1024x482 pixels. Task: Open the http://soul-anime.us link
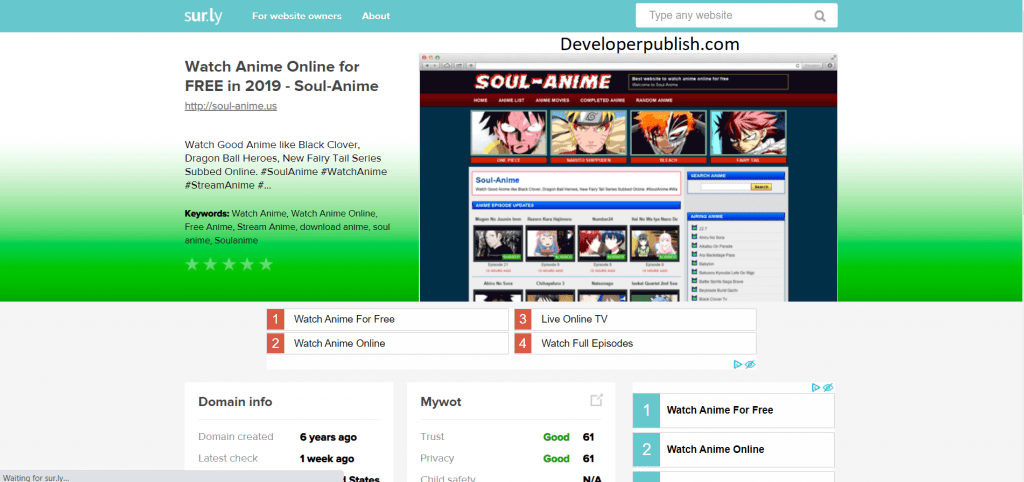[231, 106]
